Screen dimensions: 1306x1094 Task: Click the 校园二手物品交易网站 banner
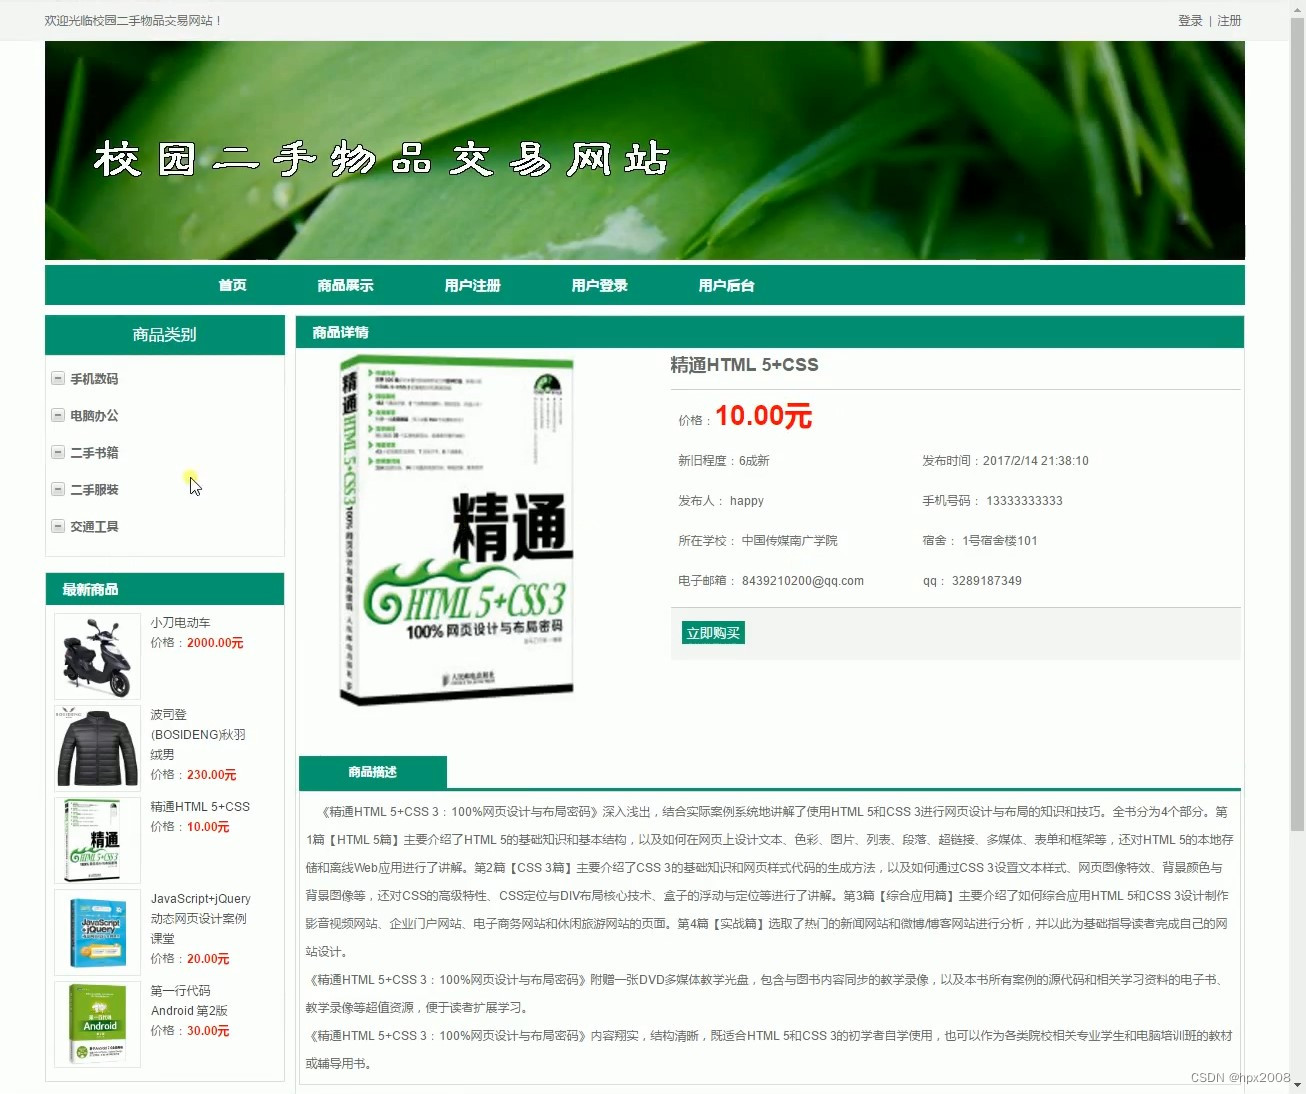click(645, 150)
